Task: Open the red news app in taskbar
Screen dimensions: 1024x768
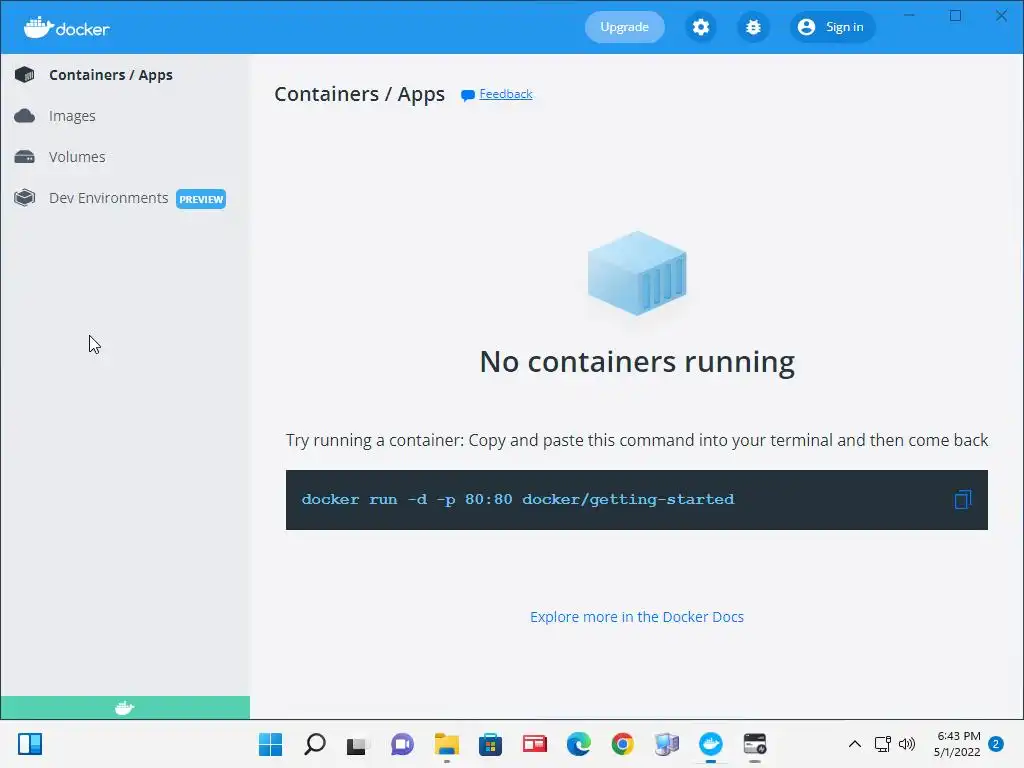Action: point(534,744)
